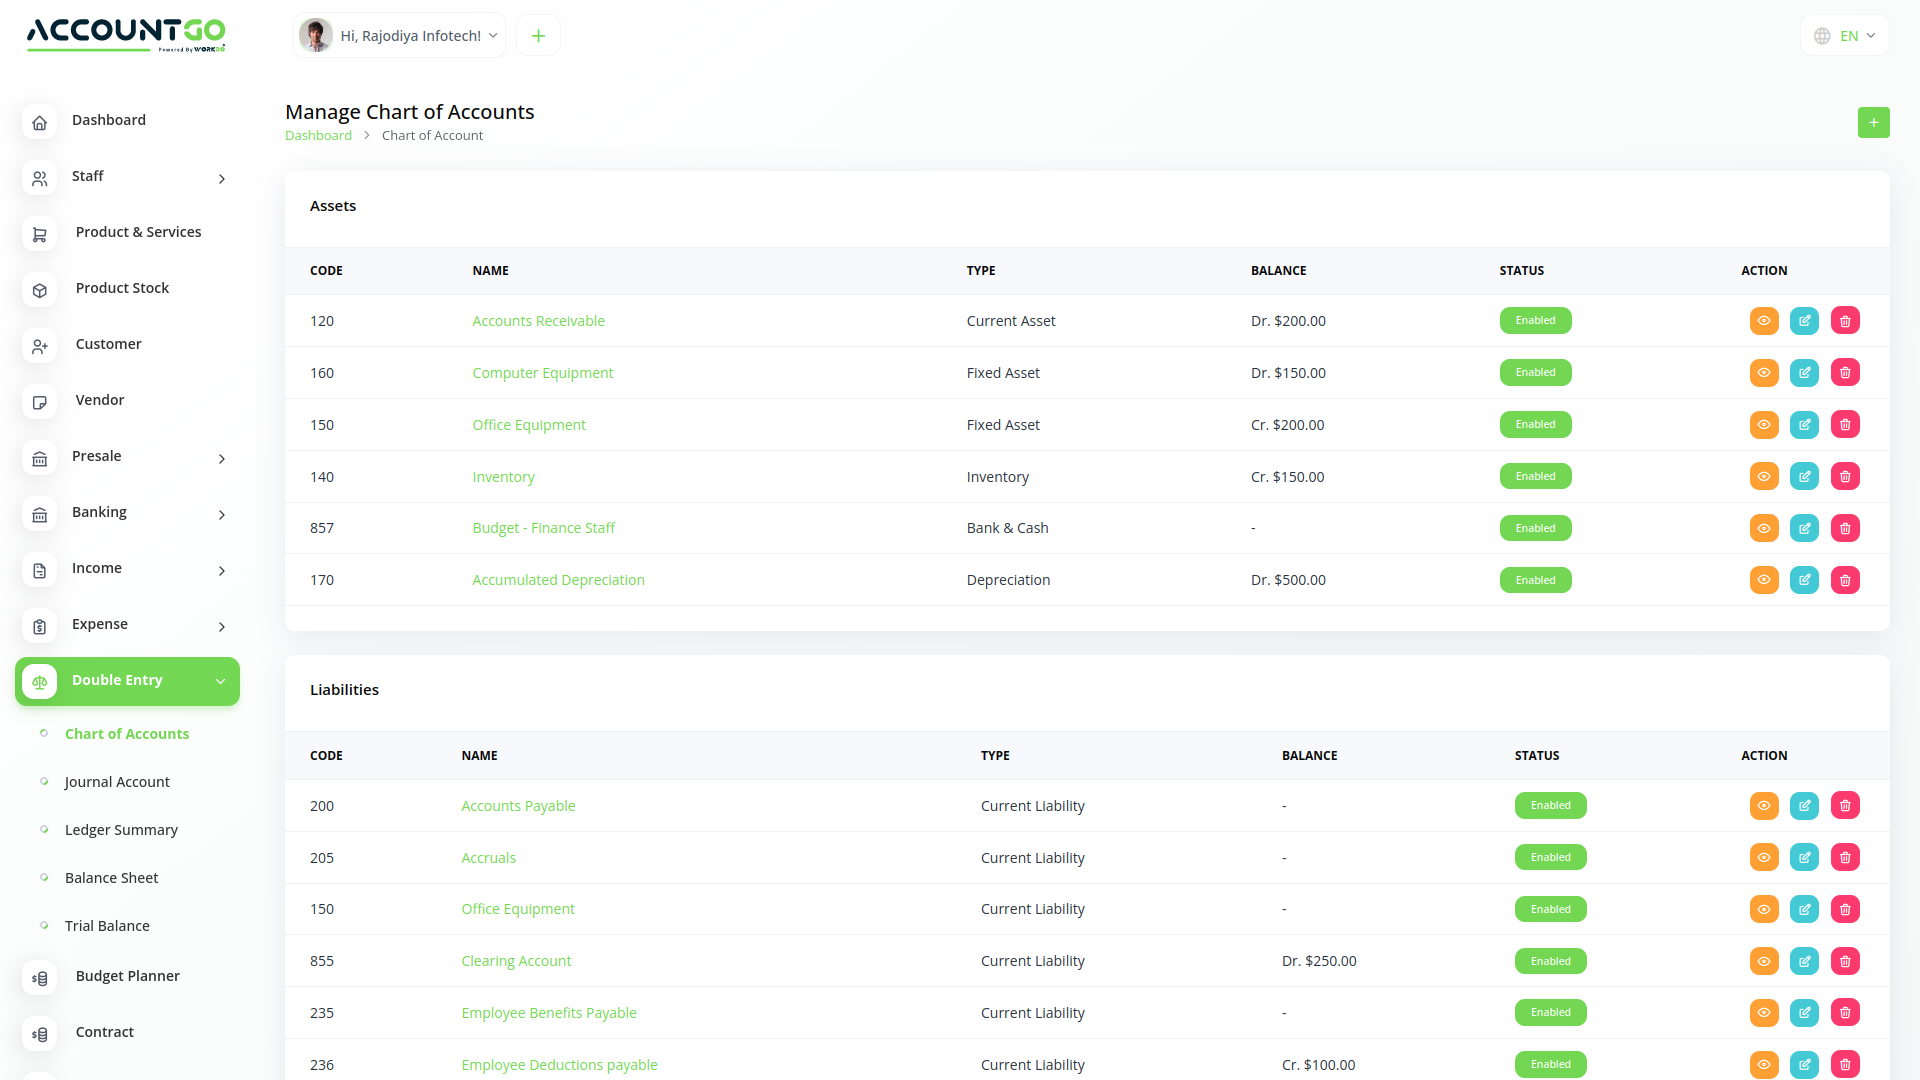The image size is (1920, 1080).
Task: Click the Dashboard breadcrumb link
Action: point(318,136)
